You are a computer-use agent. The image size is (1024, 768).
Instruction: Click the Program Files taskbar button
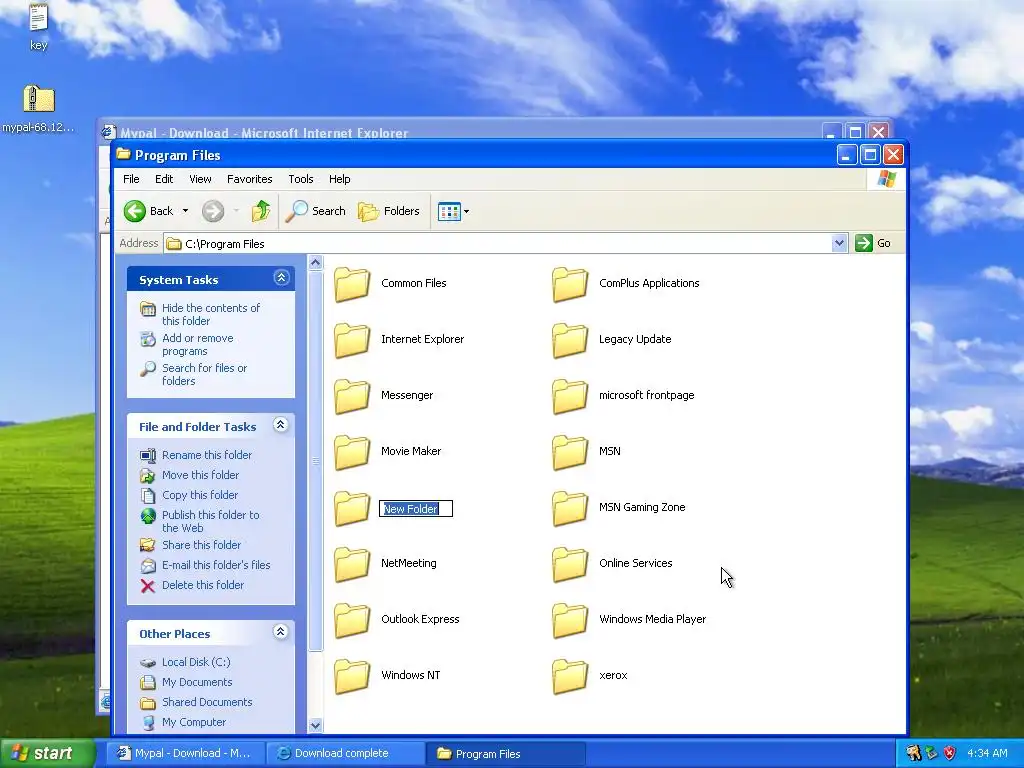pos(505,753)
